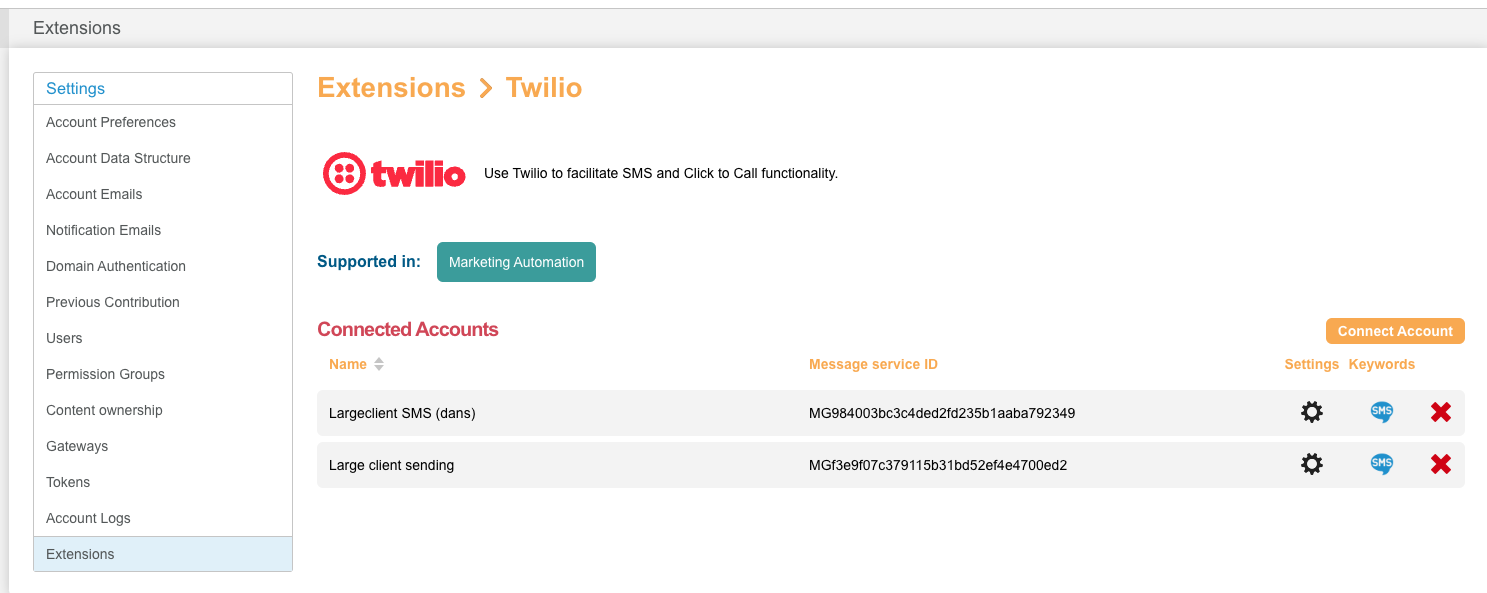The width and height of the screenshot is (1487, 593).
Task: Click the Twilio breadcrumb label
Action: [x=544, y=87]
